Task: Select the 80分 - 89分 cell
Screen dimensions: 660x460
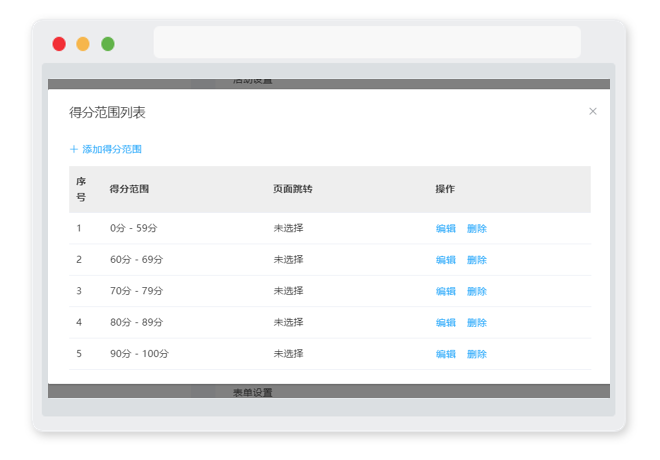Action: pos(136,322)
